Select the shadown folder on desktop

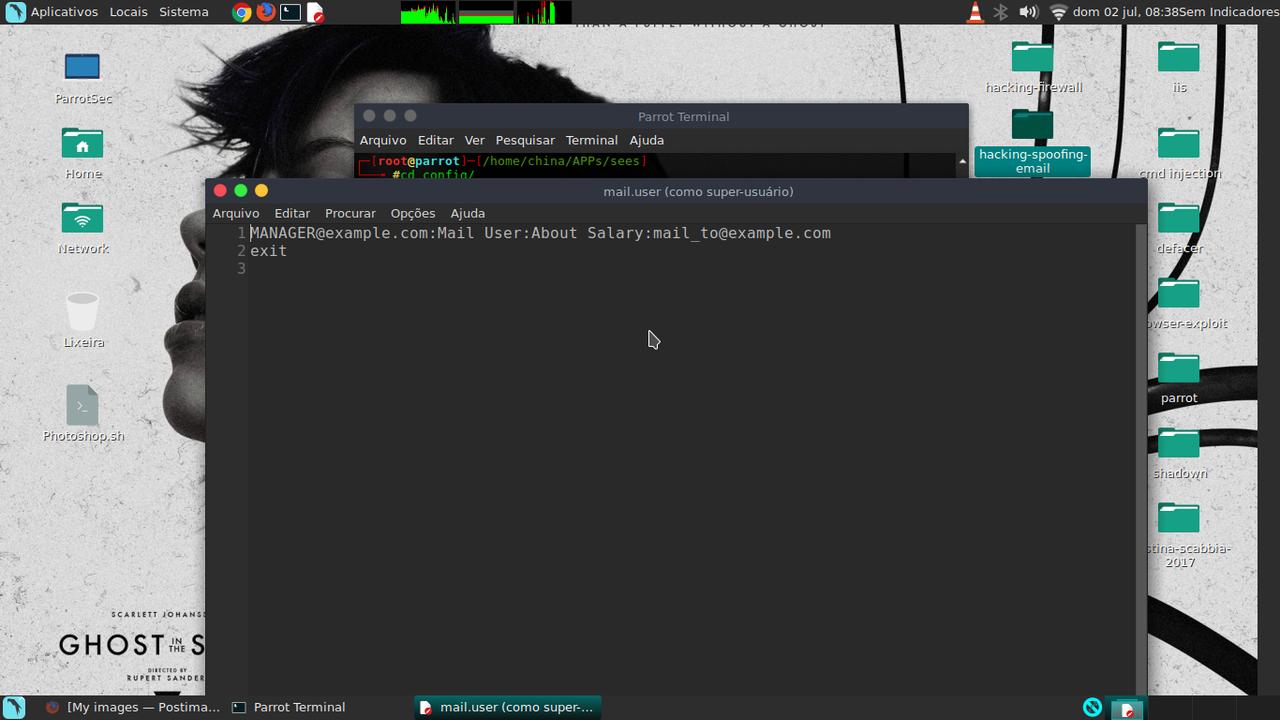pos(1179,452)
